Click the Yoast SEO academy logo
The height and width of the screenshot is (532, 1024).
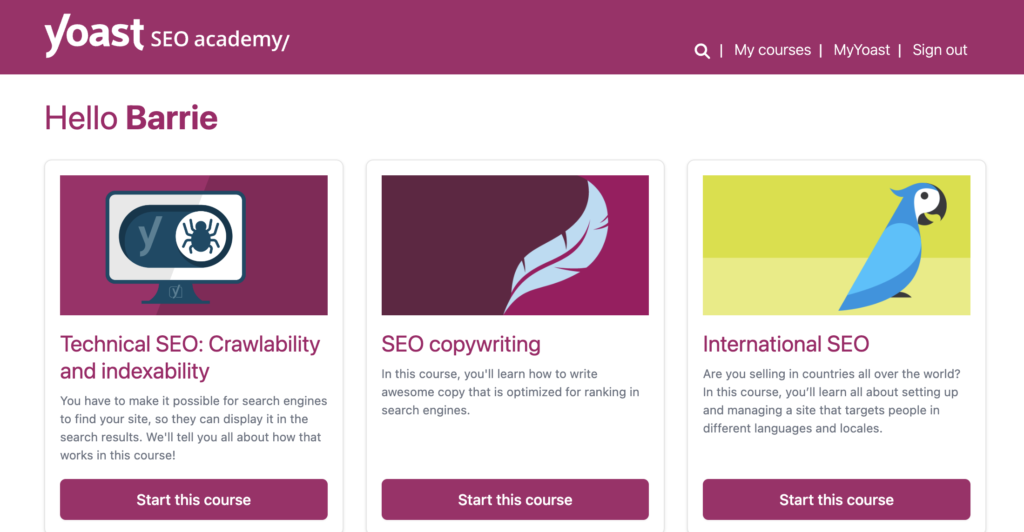point(166,37)
